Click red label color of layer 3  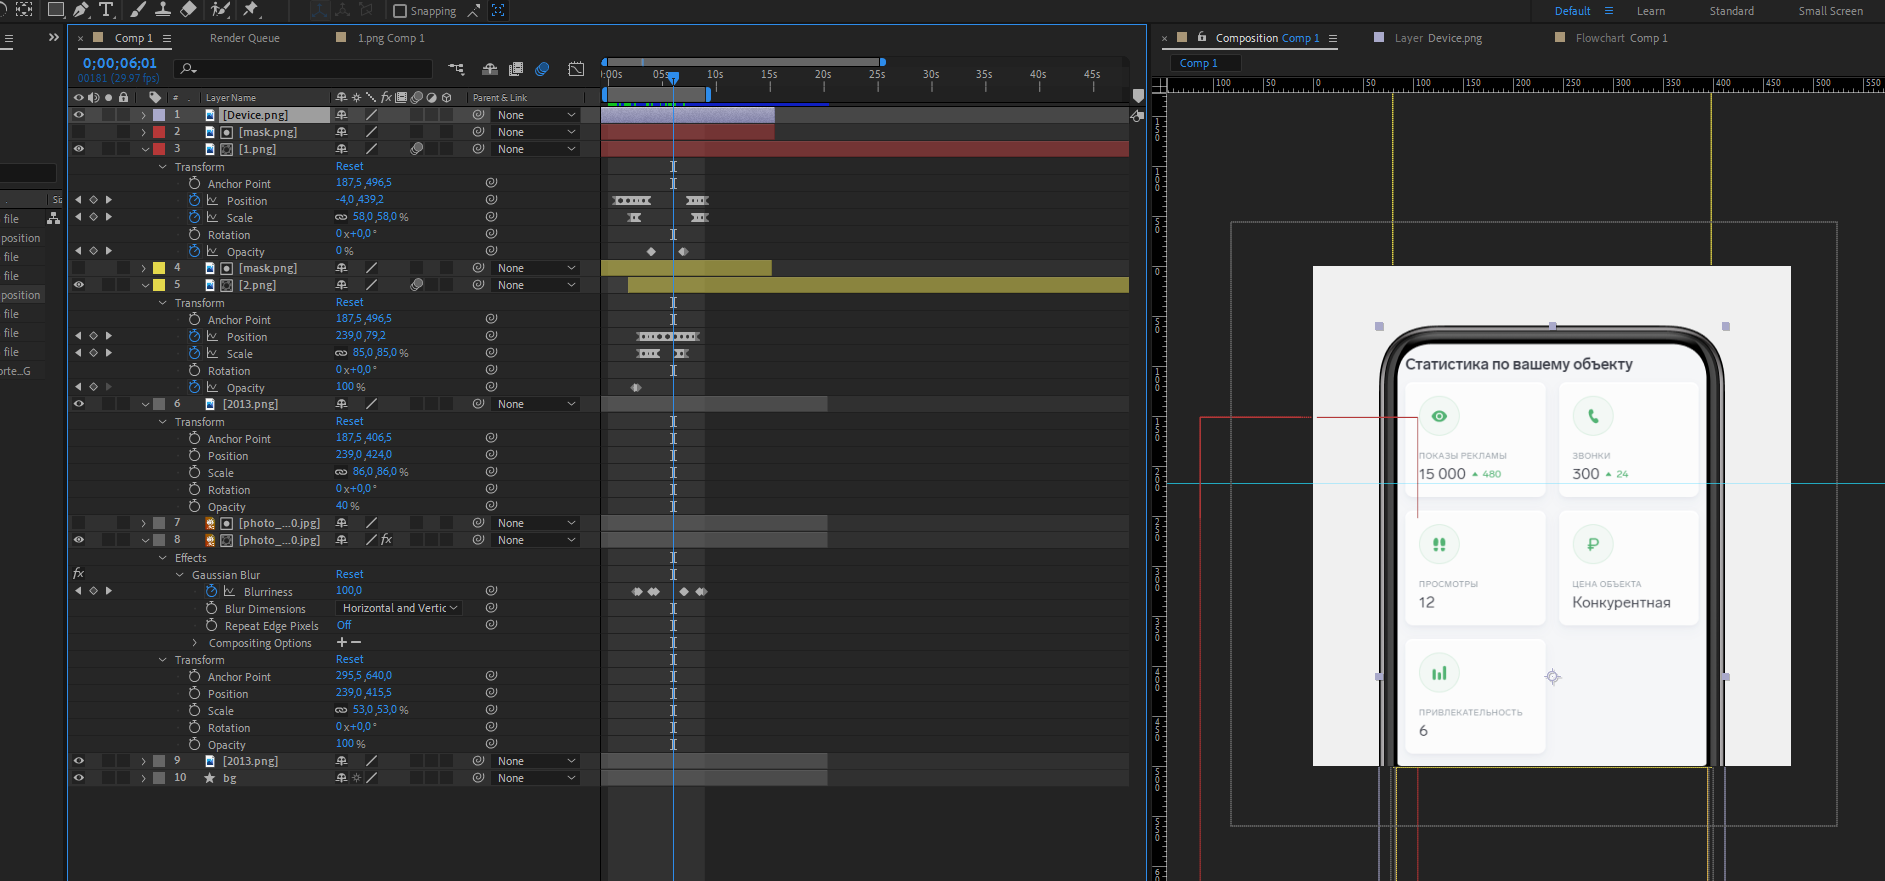point(159,149)
